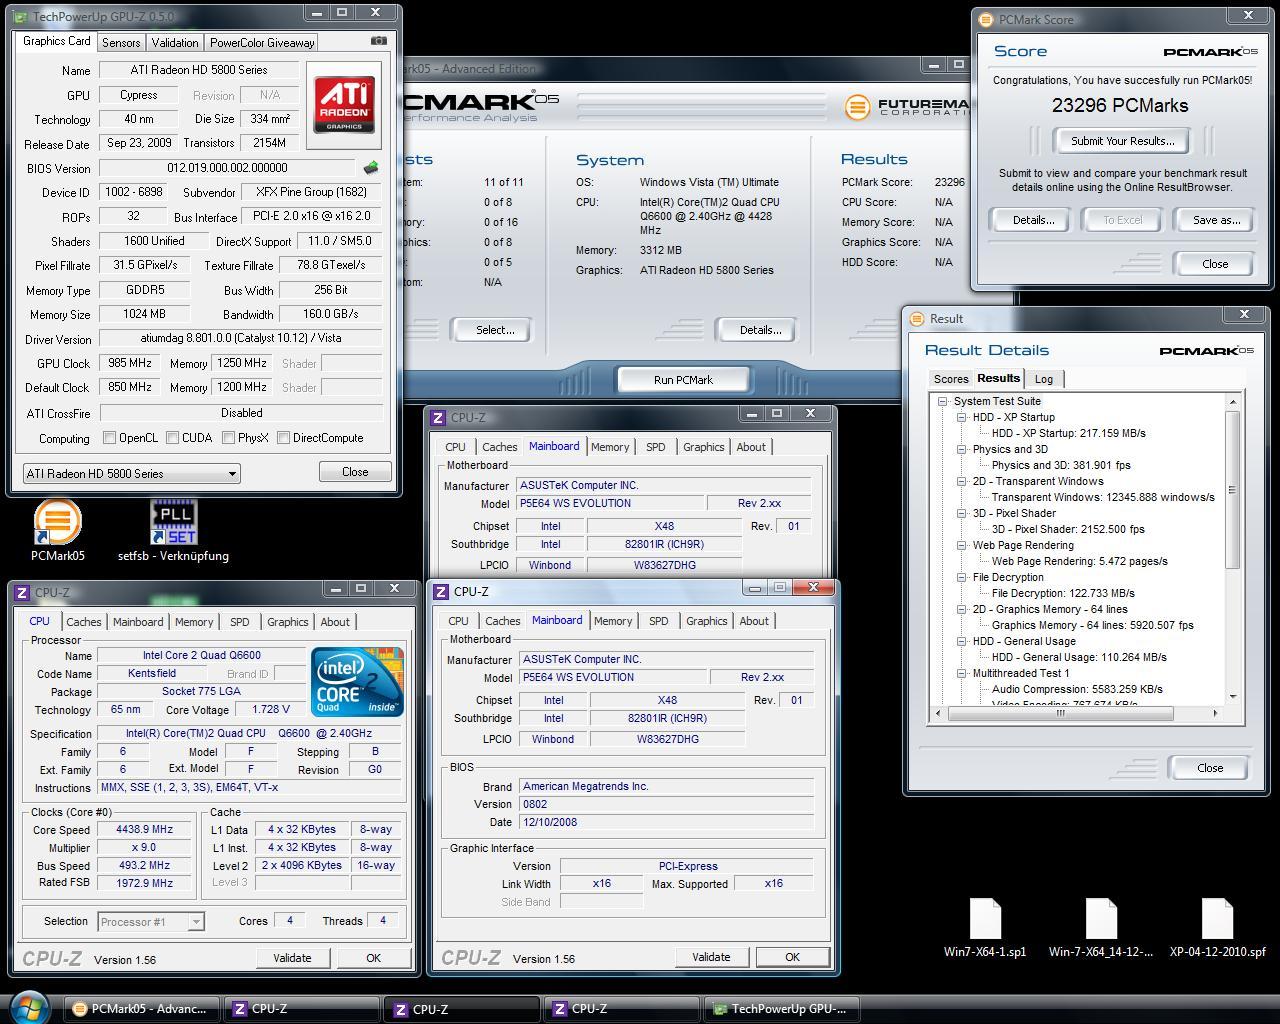The width and height of the screenshot is (1280, 1024).
Task: Collapse the File Decryption node
Action: coord(961,577)
